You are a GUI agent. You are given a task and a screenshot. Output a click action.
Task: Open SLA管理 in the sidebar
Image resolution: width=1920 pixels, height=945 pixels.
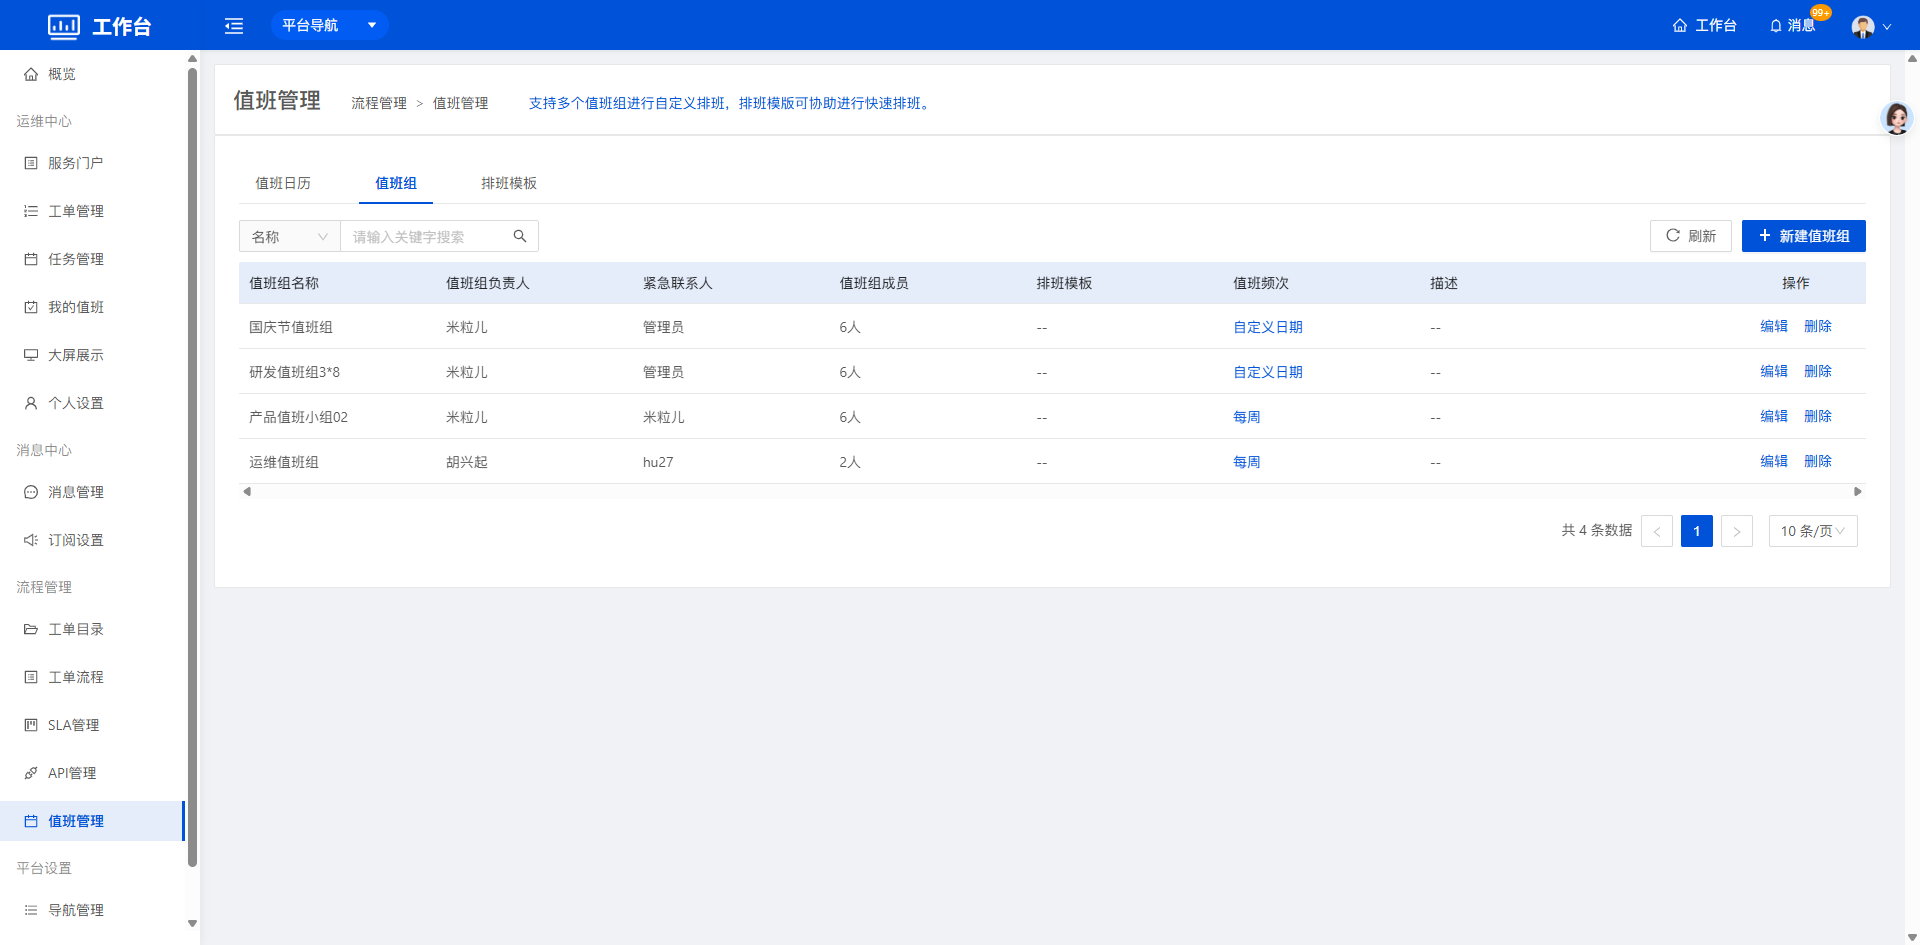click(73, 725)
